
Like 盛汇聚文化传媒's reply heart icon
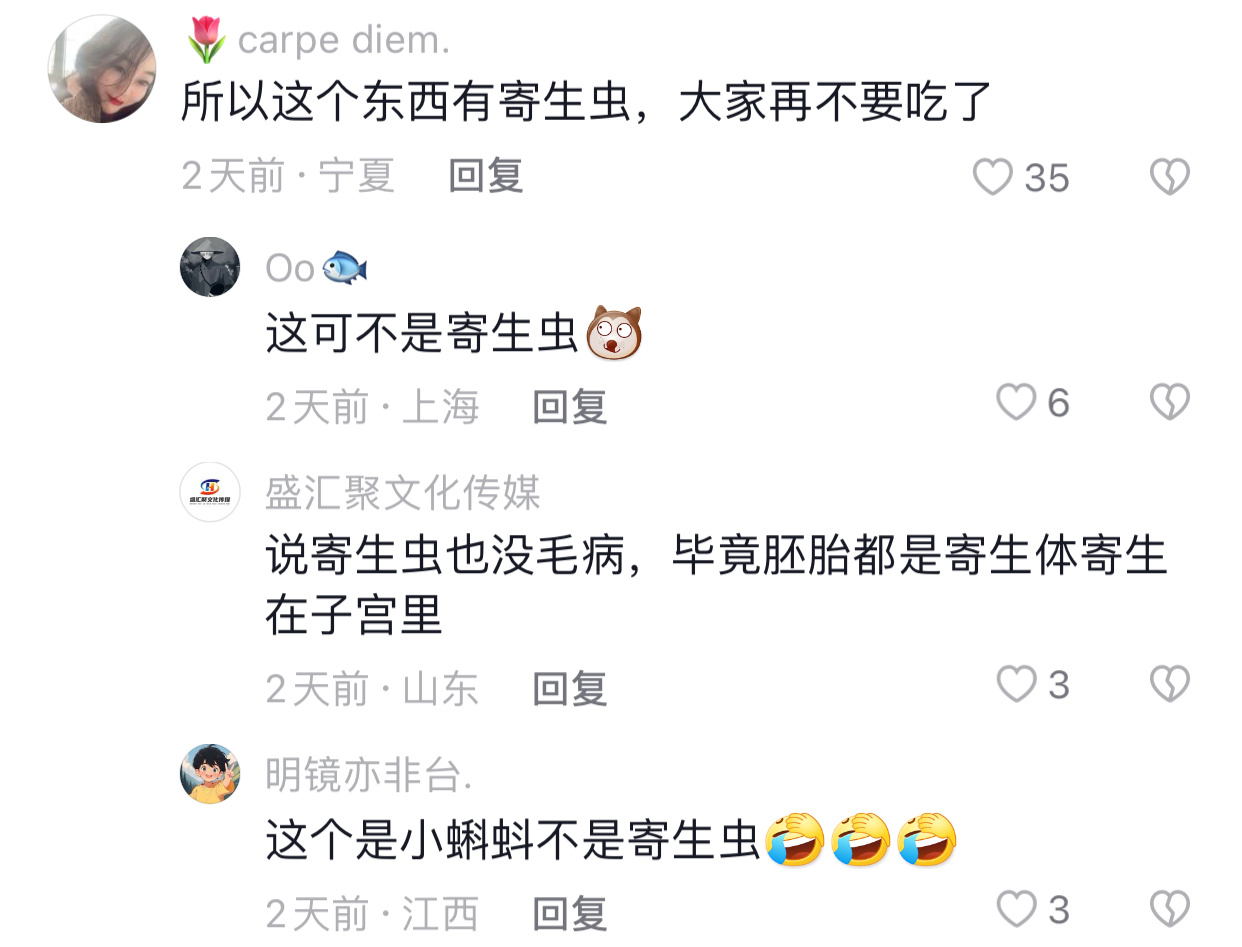point(1017,685)
